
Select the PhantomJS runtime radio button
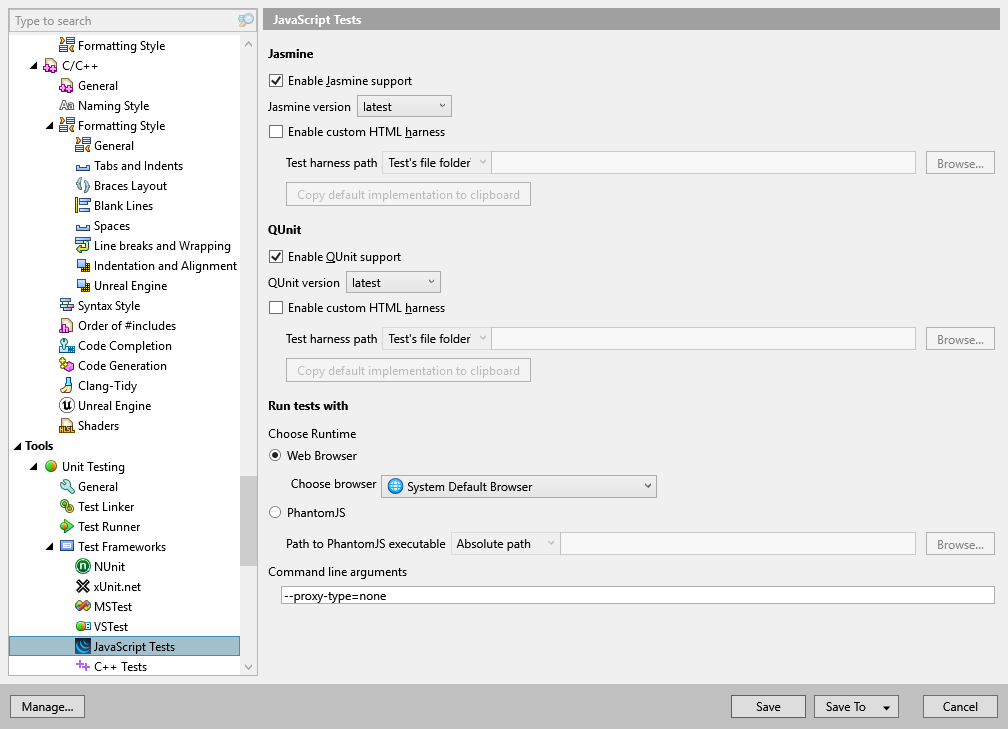(x=275, y=512)
